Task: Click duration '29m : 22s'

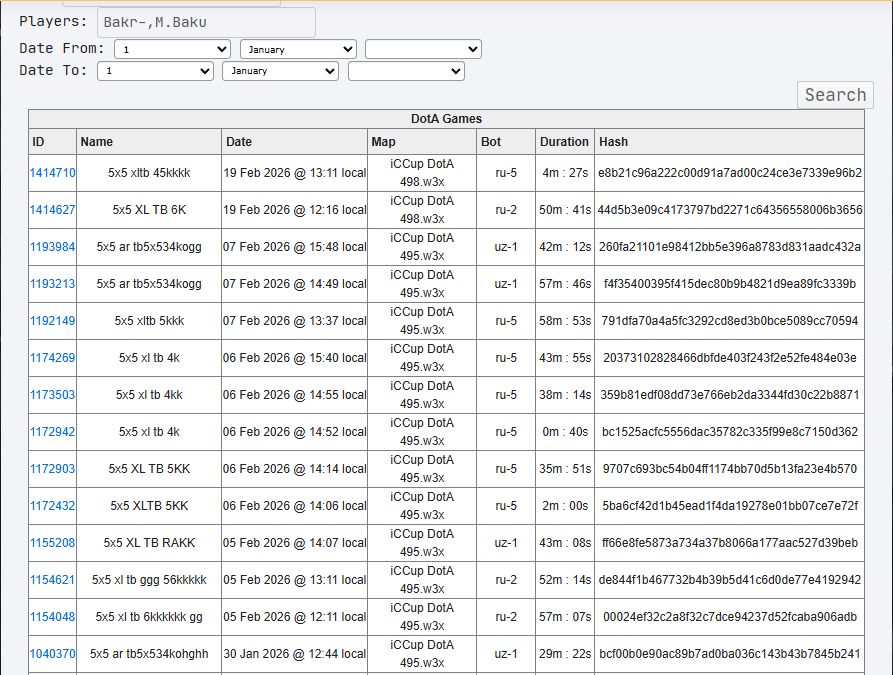Action: tap(565, 654)
